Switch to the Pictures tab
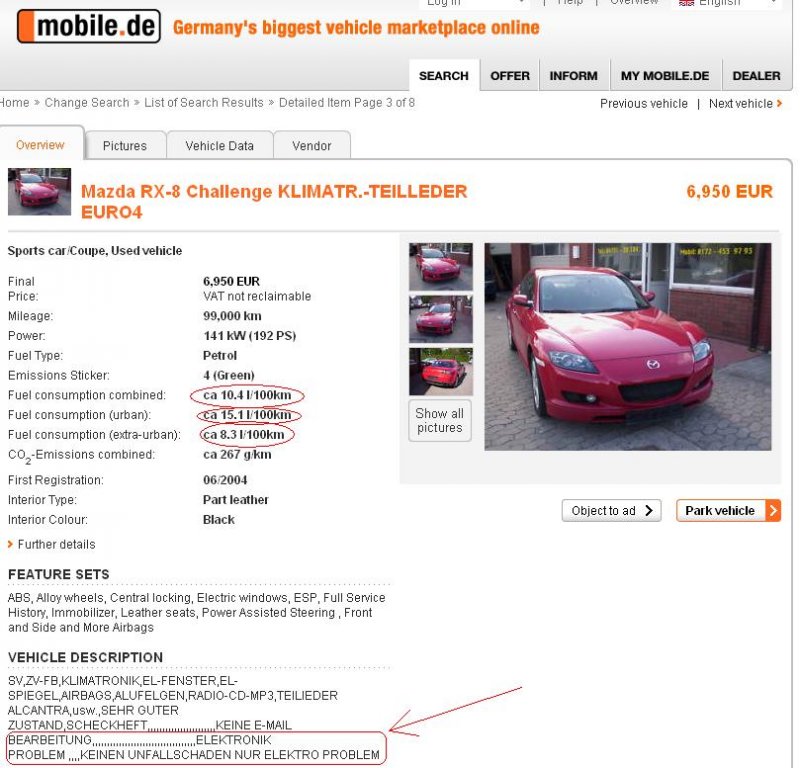Image resolution: width=800 pixels, height=768 pixels. pos(125,146)
